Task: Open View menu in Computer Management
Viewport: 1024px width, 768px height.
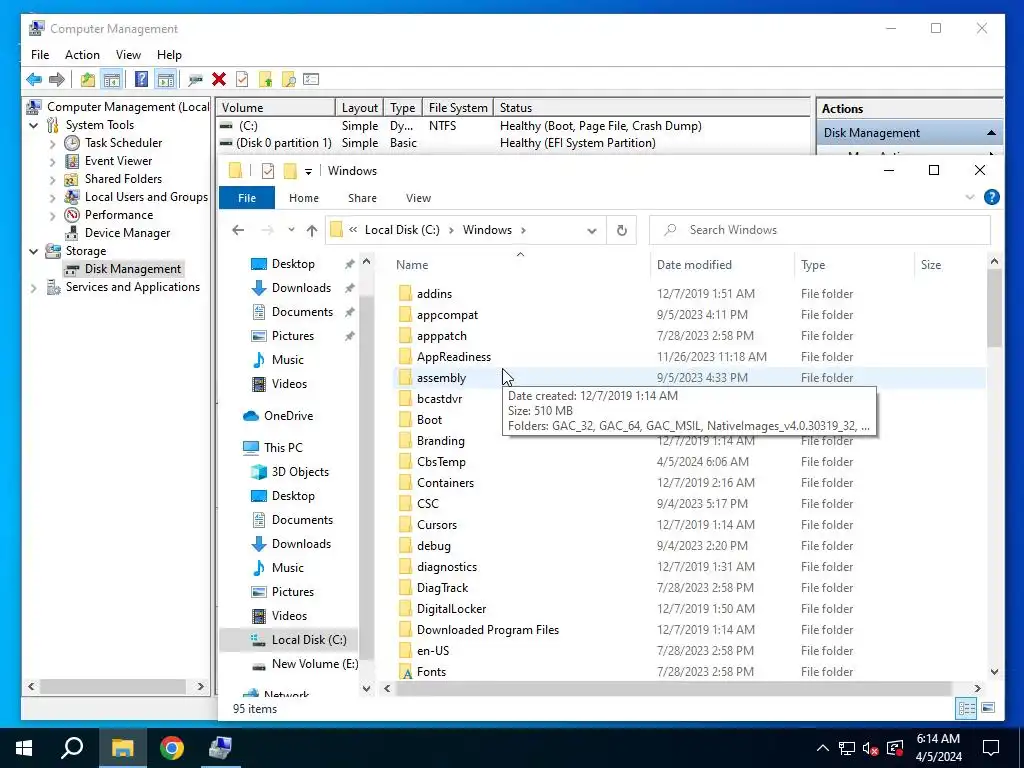Action: coord(128,55)
